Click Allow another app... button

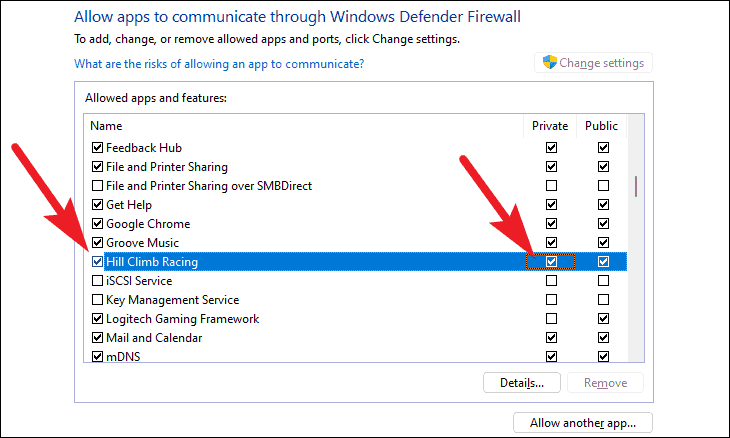tap(583, 423)
